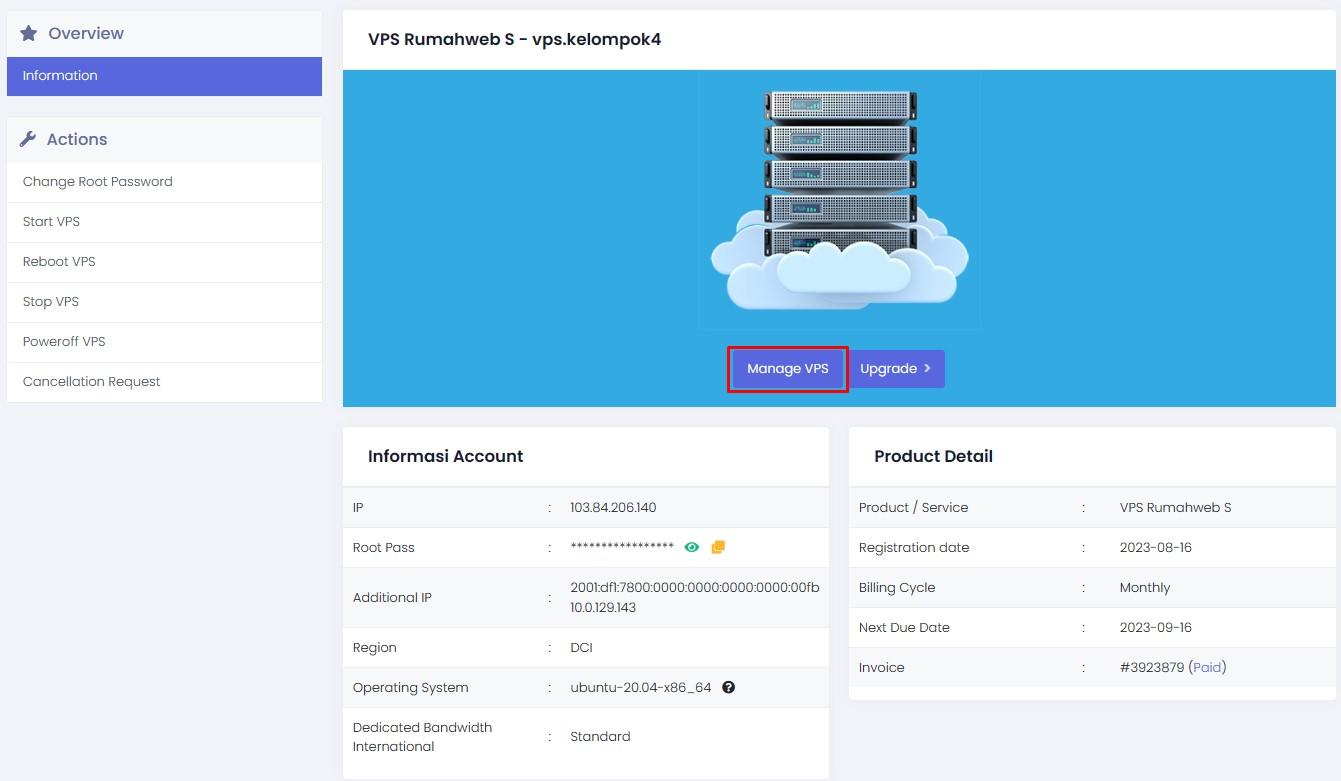Select the Registration date label
Viewport: 1341px width, 781px height.
(x=913, y=547)
